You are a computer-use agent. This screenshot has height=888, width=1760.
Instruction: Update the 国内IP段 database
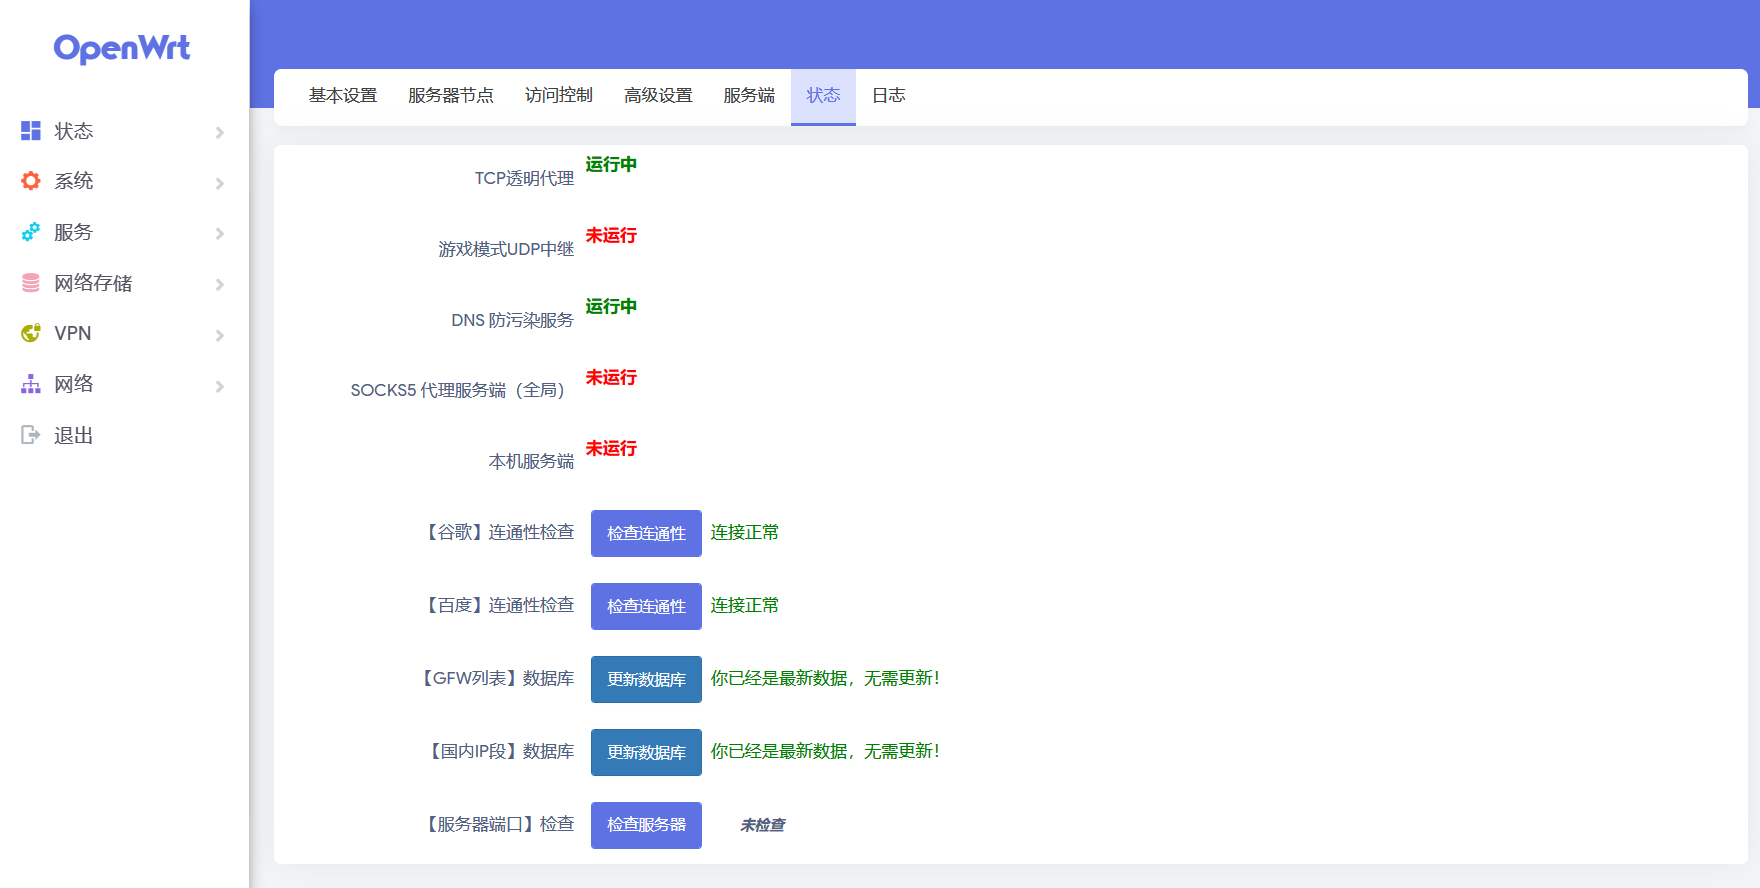point(646,752)
